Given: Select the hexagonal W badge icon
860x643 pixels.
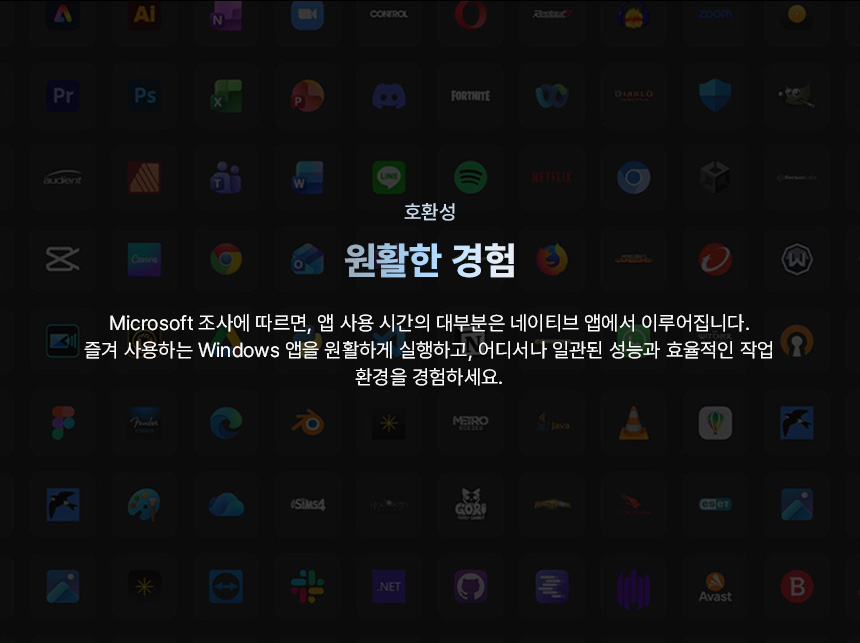Looking at the screenshot, I should pos(796,259).
